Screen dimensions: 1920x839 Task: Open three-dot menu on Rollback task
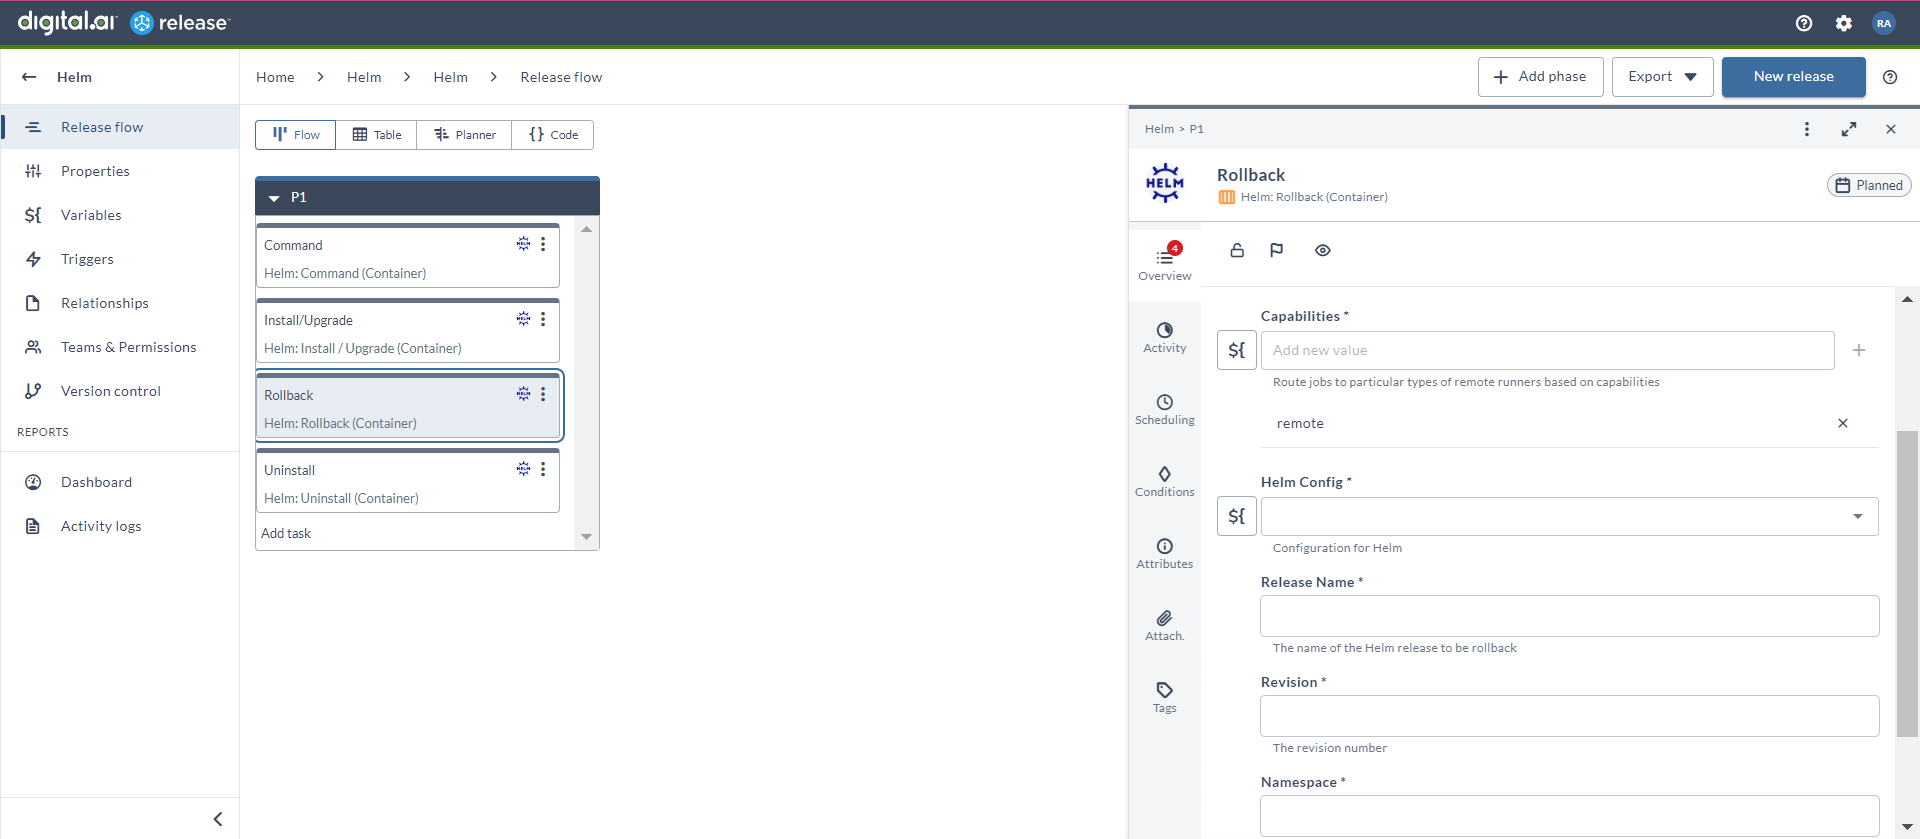pos(543,394)
